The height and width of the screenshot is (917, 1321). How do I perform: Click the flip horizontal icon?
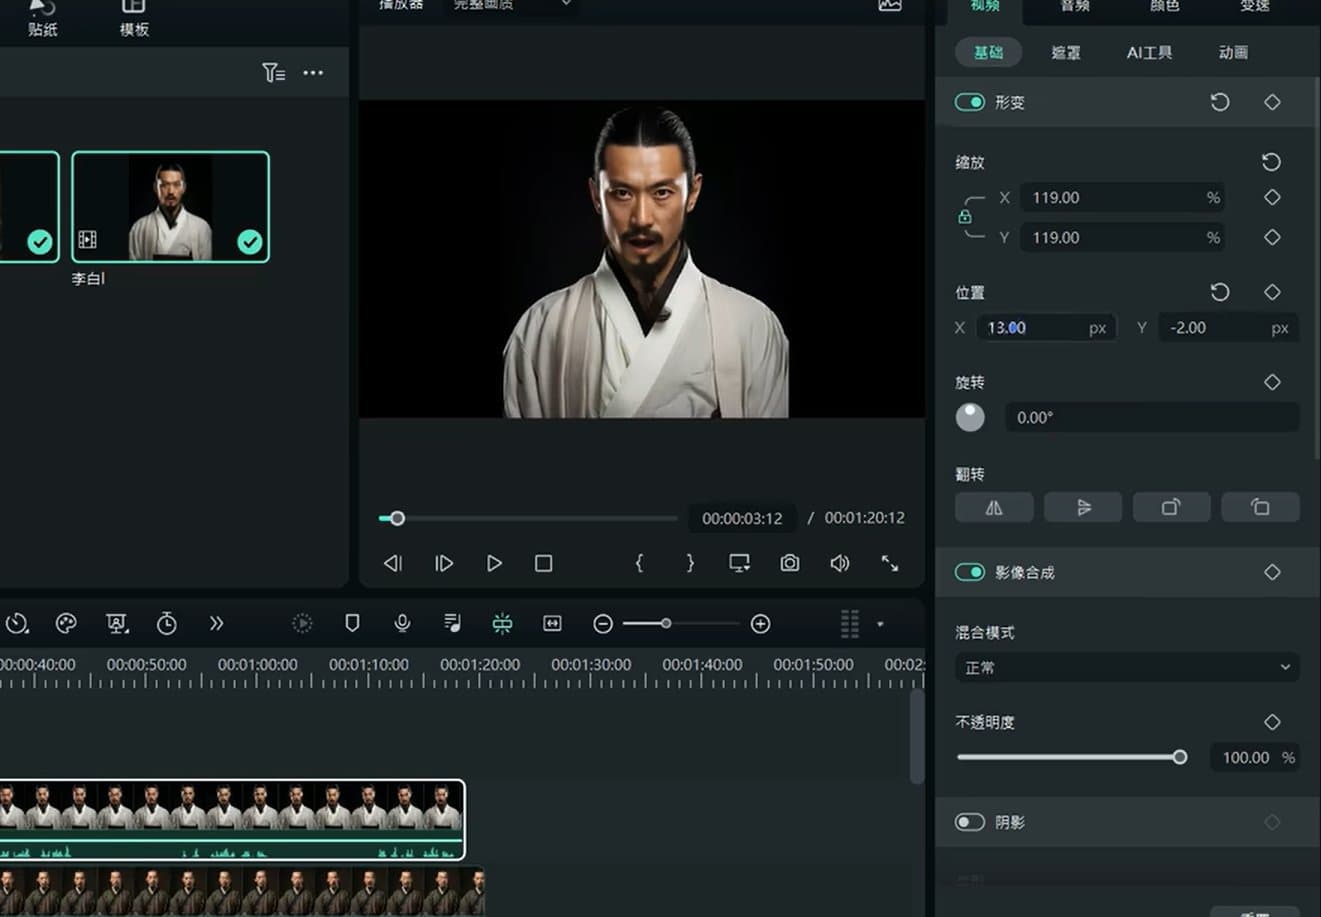coord(994,507)
